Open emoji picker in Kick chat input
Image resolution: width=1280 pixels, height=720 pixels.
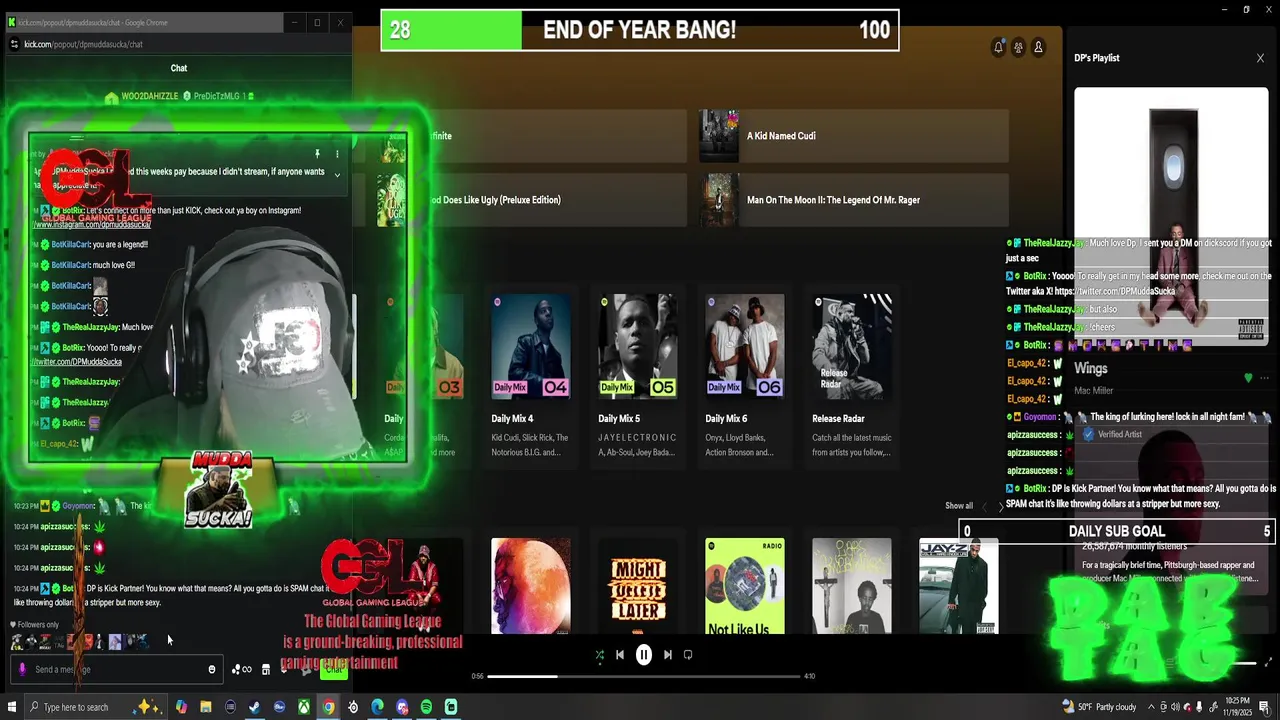(212, 669)
